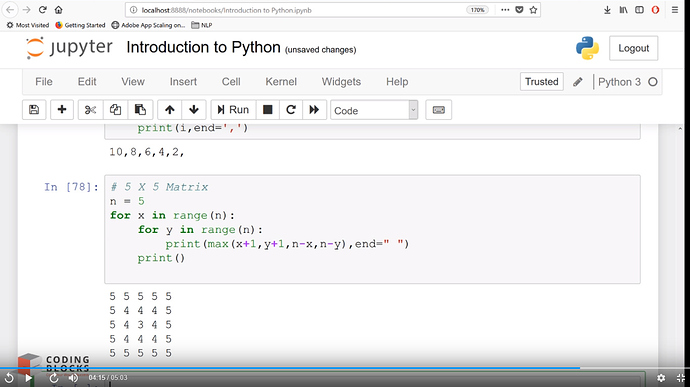Click the 170% zoom indicator
This screenshot has width=690, height=387.
[x=477, y=10]
